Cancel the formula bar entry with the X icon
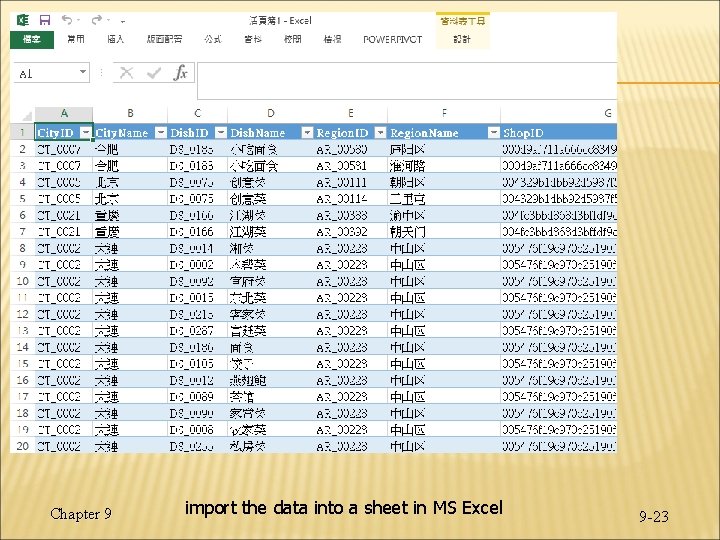 [126, 73]
